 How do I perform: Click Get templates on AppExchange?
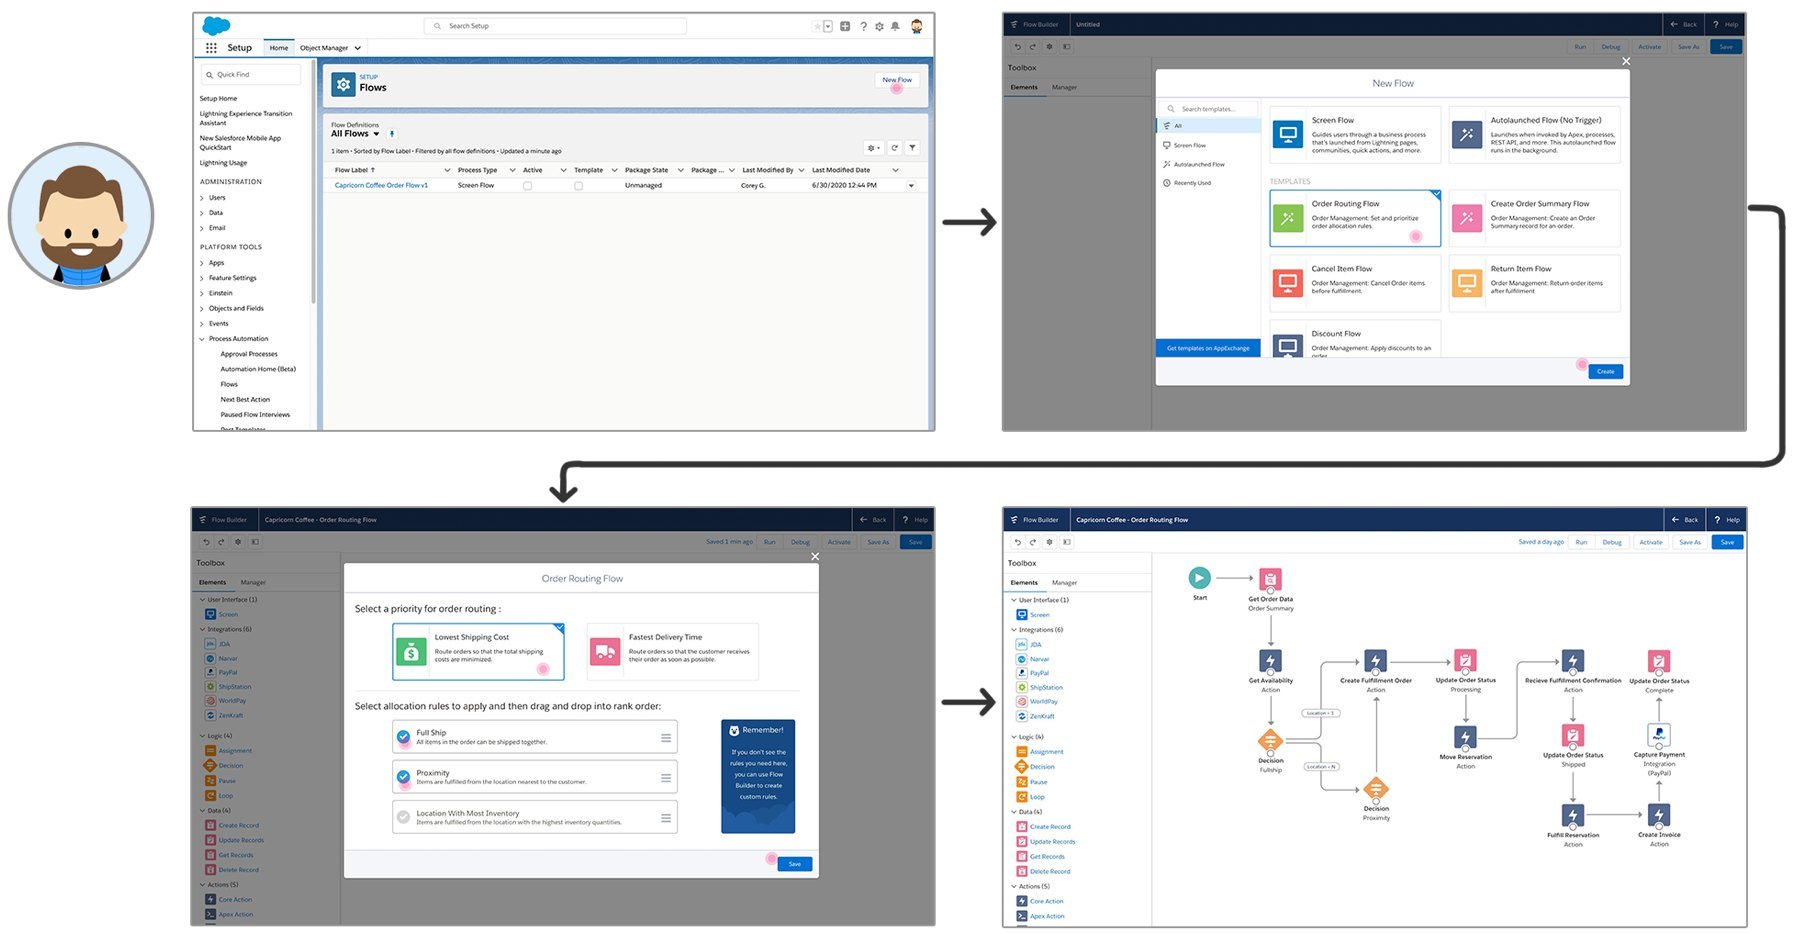tap(1208, 348)
